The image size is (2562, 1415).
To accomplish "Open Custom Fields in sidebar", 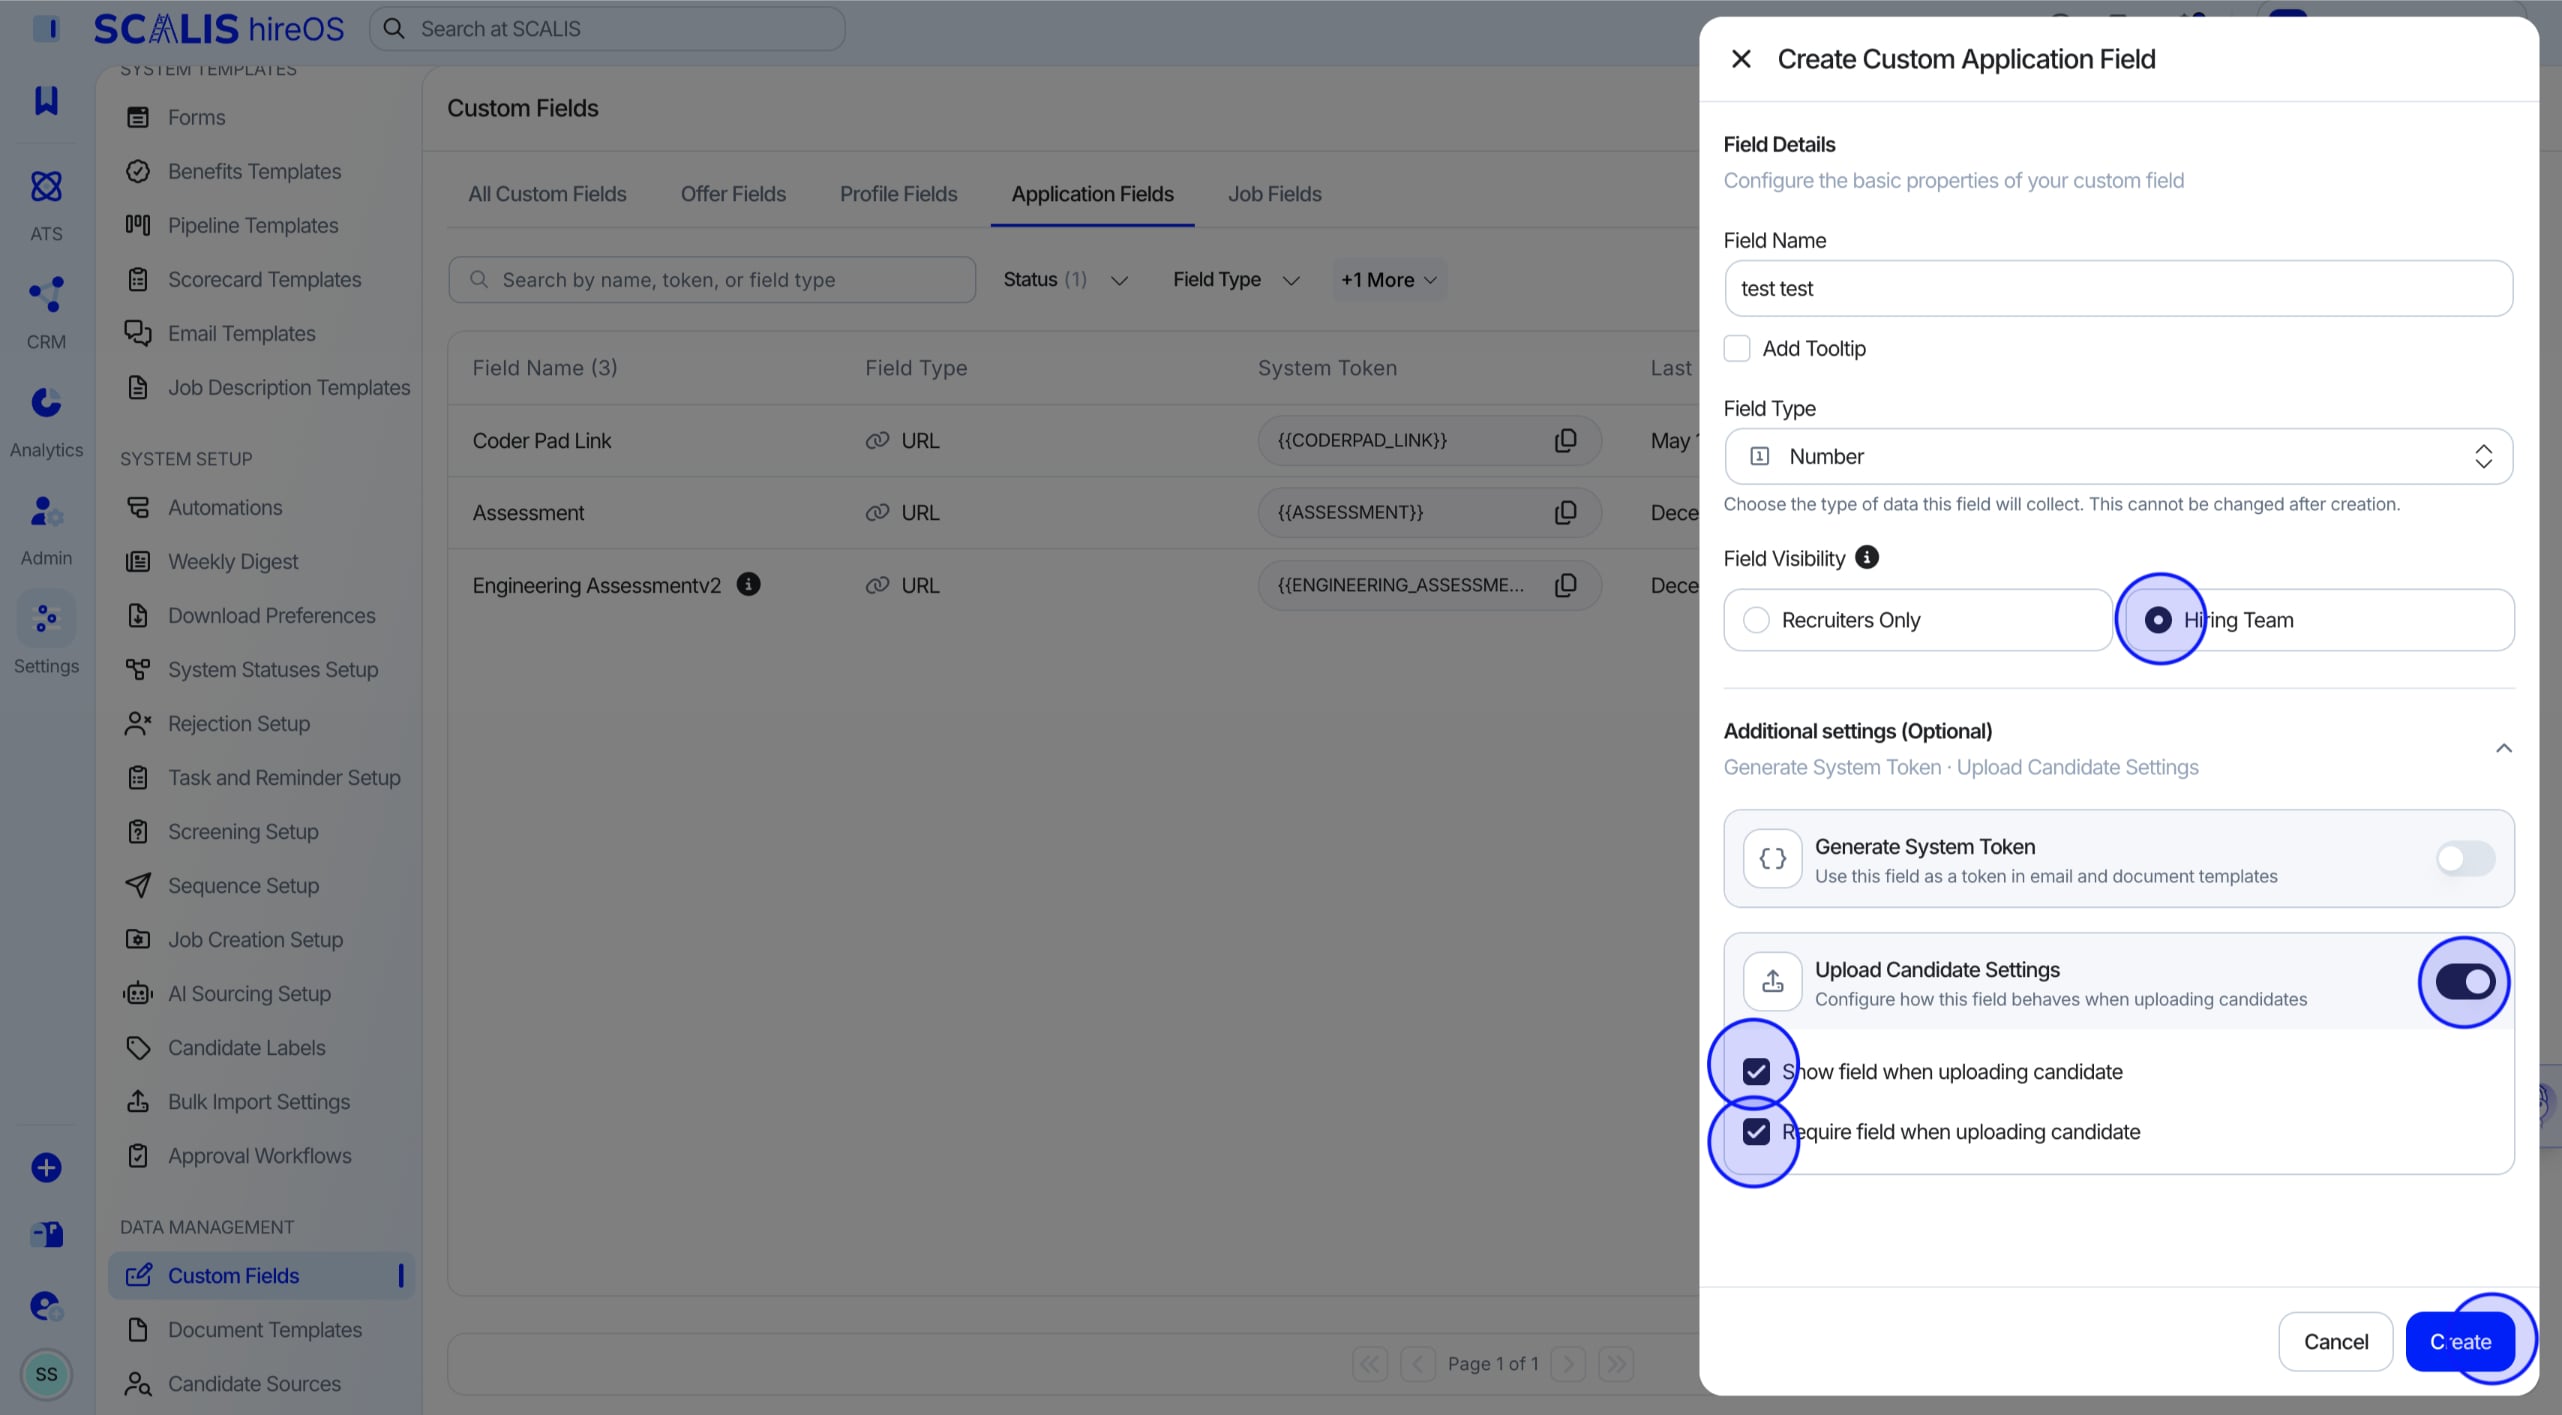I will [x=261, y=1275].
